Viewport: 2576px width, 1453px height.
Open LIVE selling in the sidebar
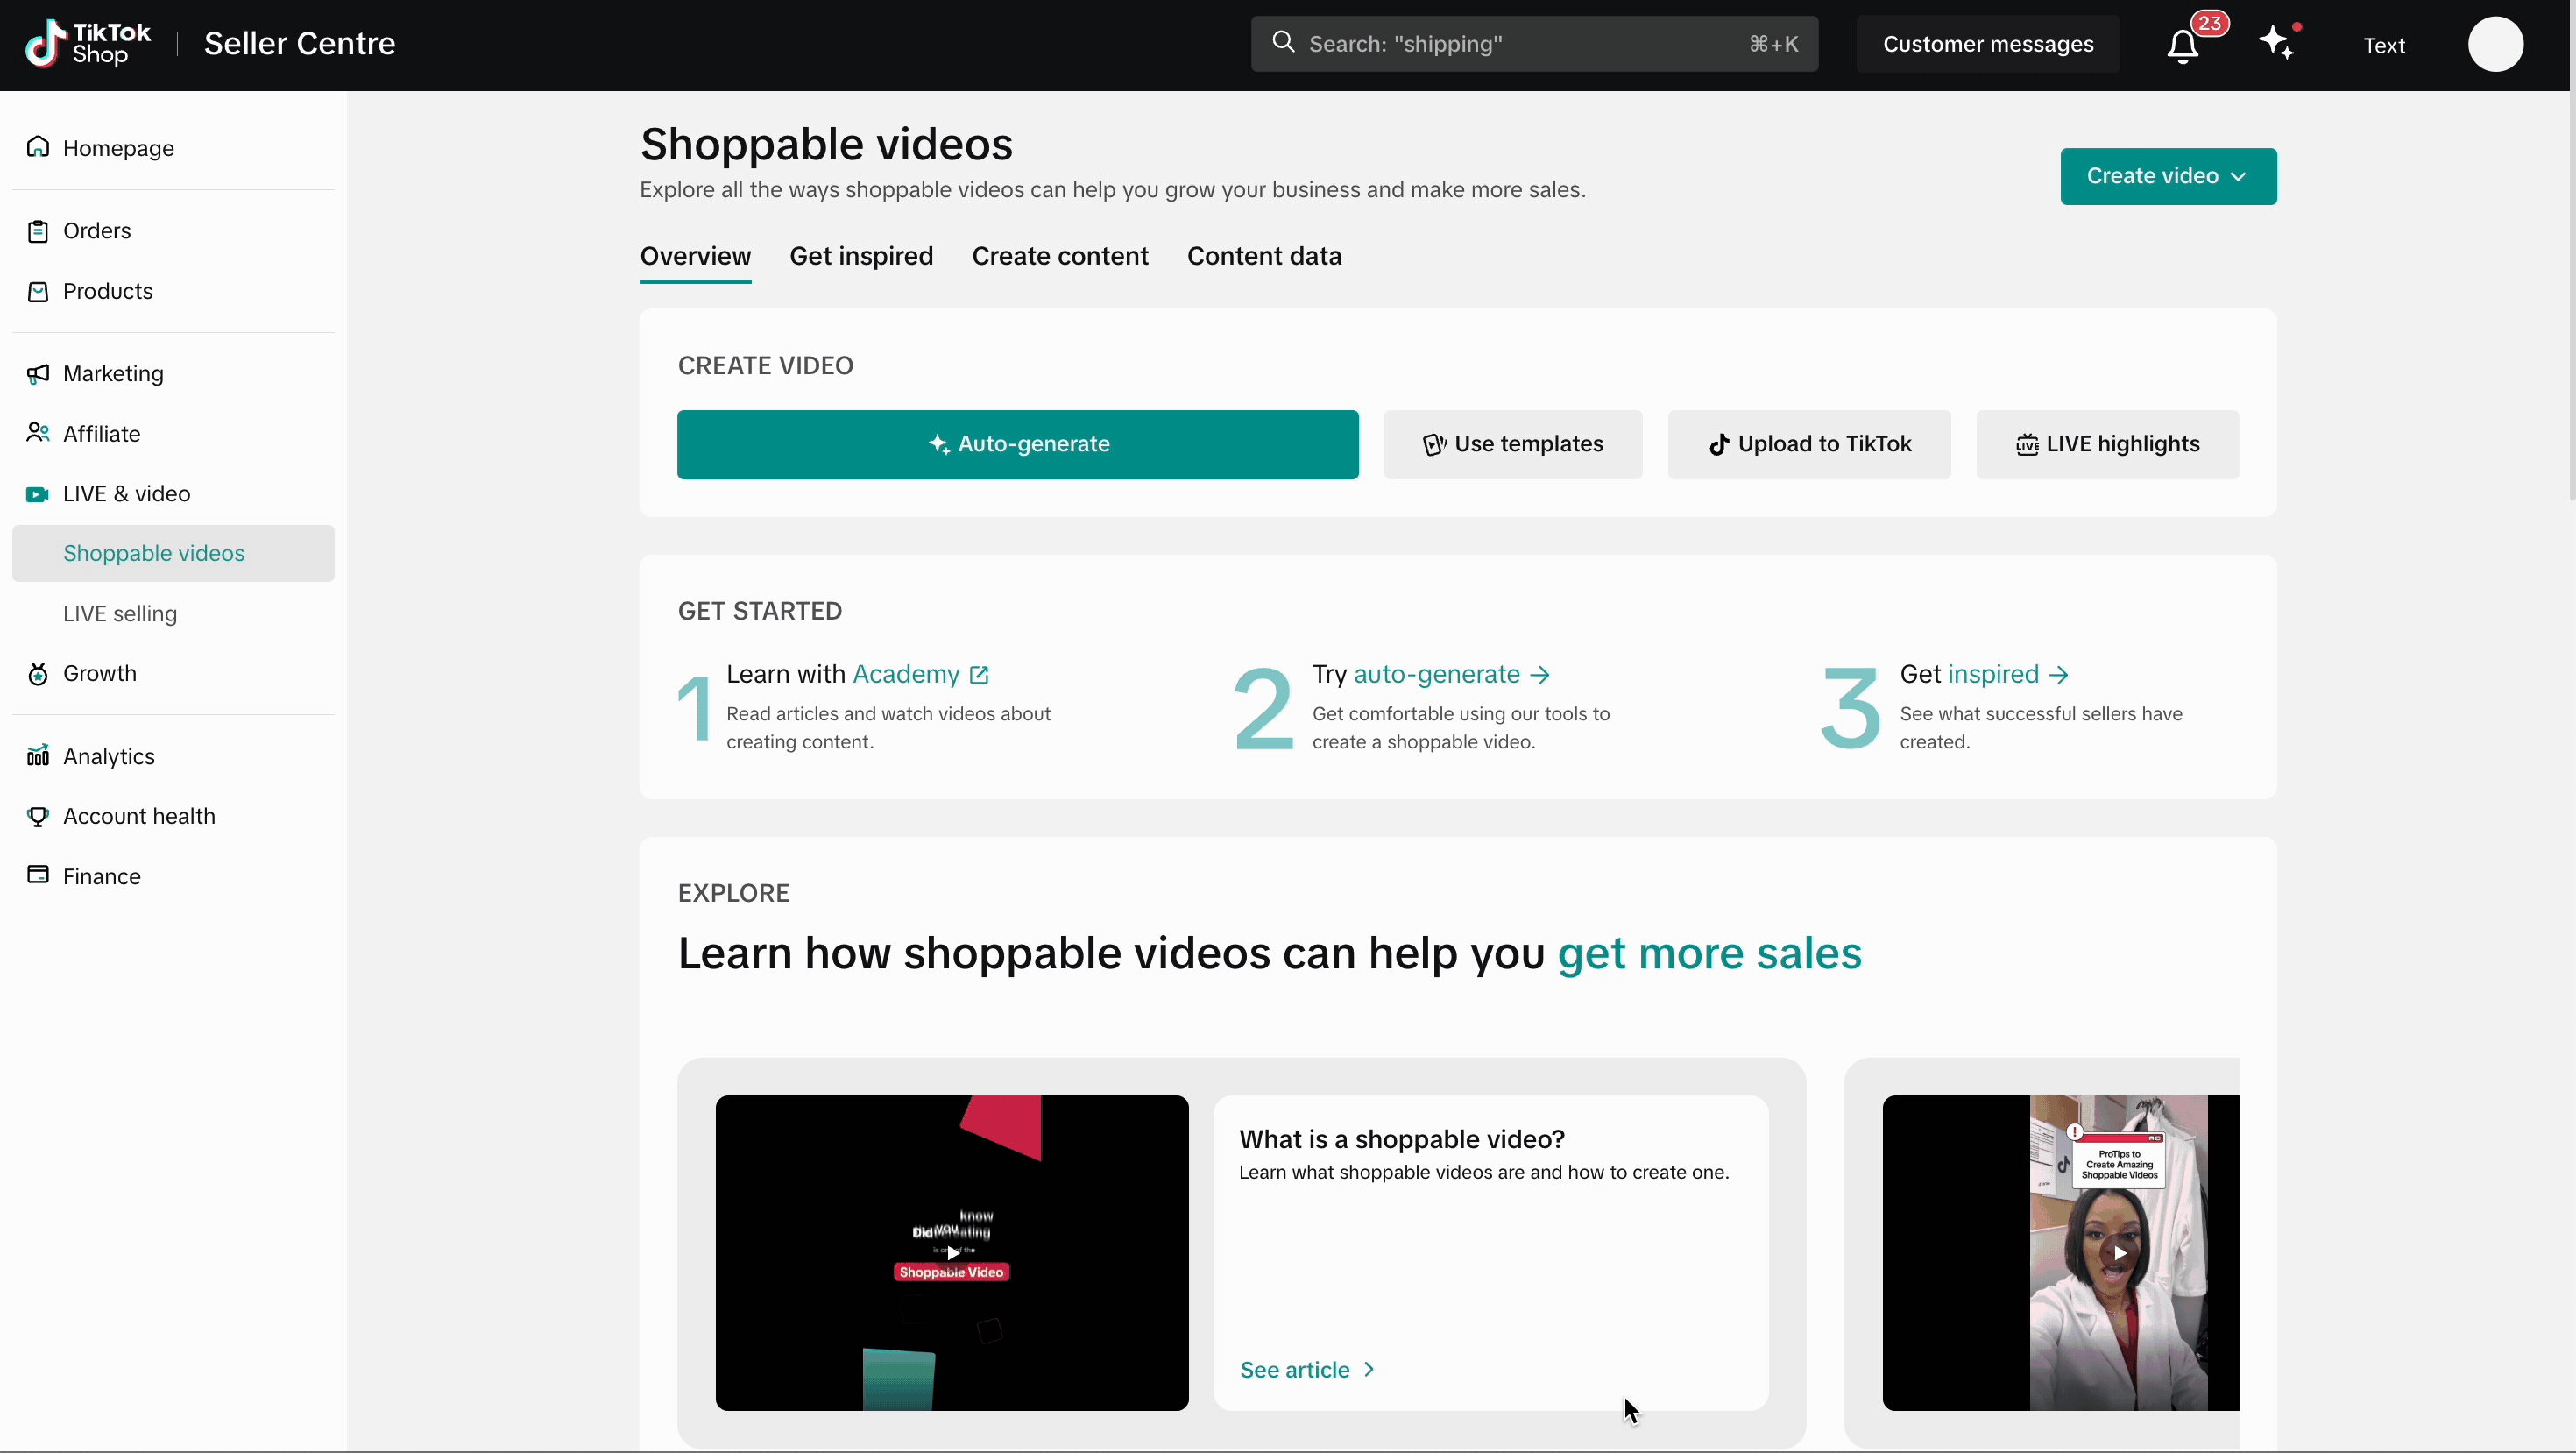pyautogui.click(x=120, y=614)
